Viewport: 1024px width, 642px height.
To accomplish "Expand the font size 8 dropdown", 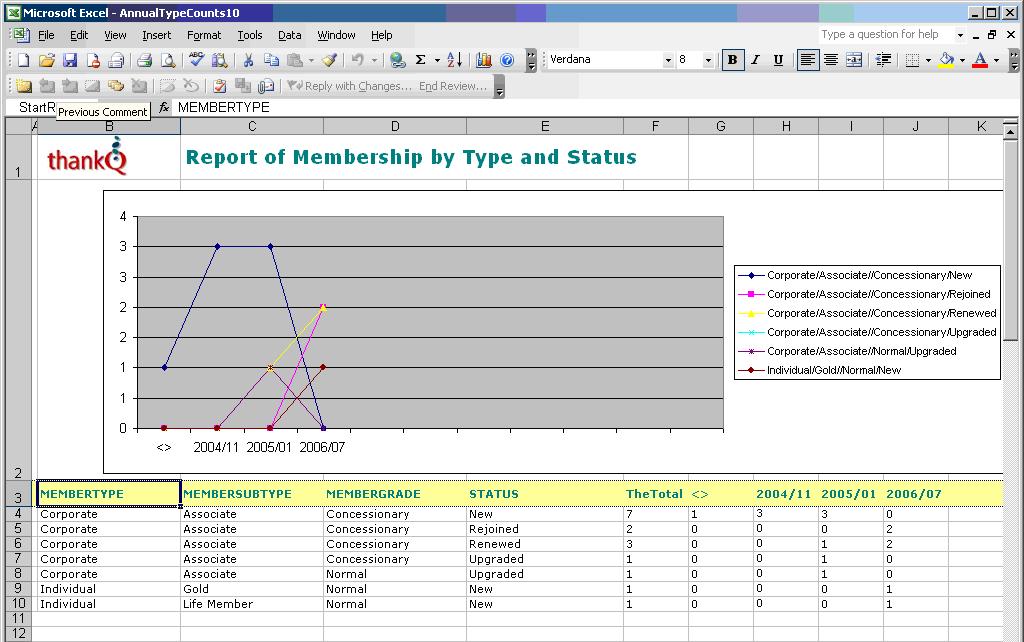I will (708, 60).
